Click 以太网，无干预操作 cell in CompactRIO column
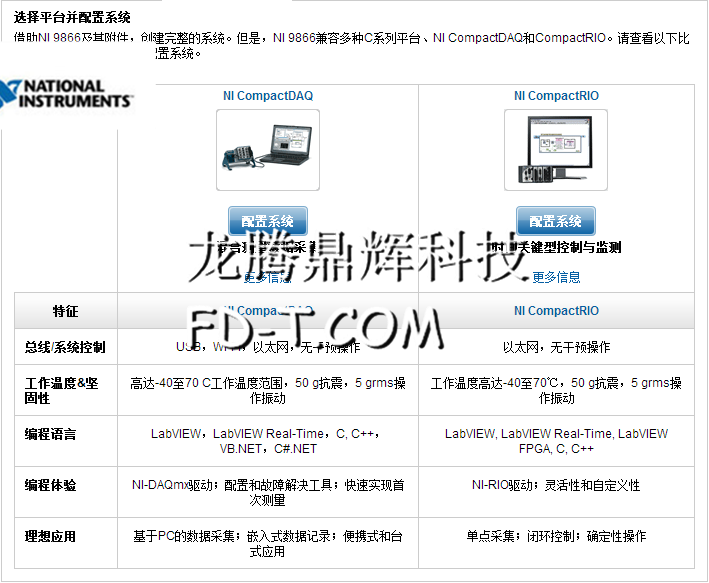 [556, 347]
